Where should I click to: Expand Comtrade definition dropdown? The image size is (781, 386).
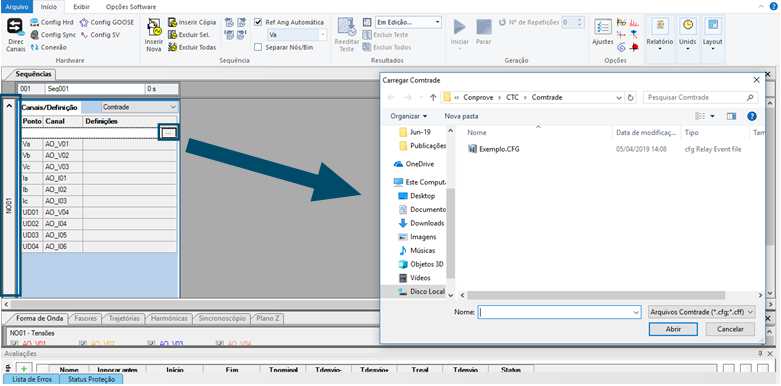click(x=173, y=107)
